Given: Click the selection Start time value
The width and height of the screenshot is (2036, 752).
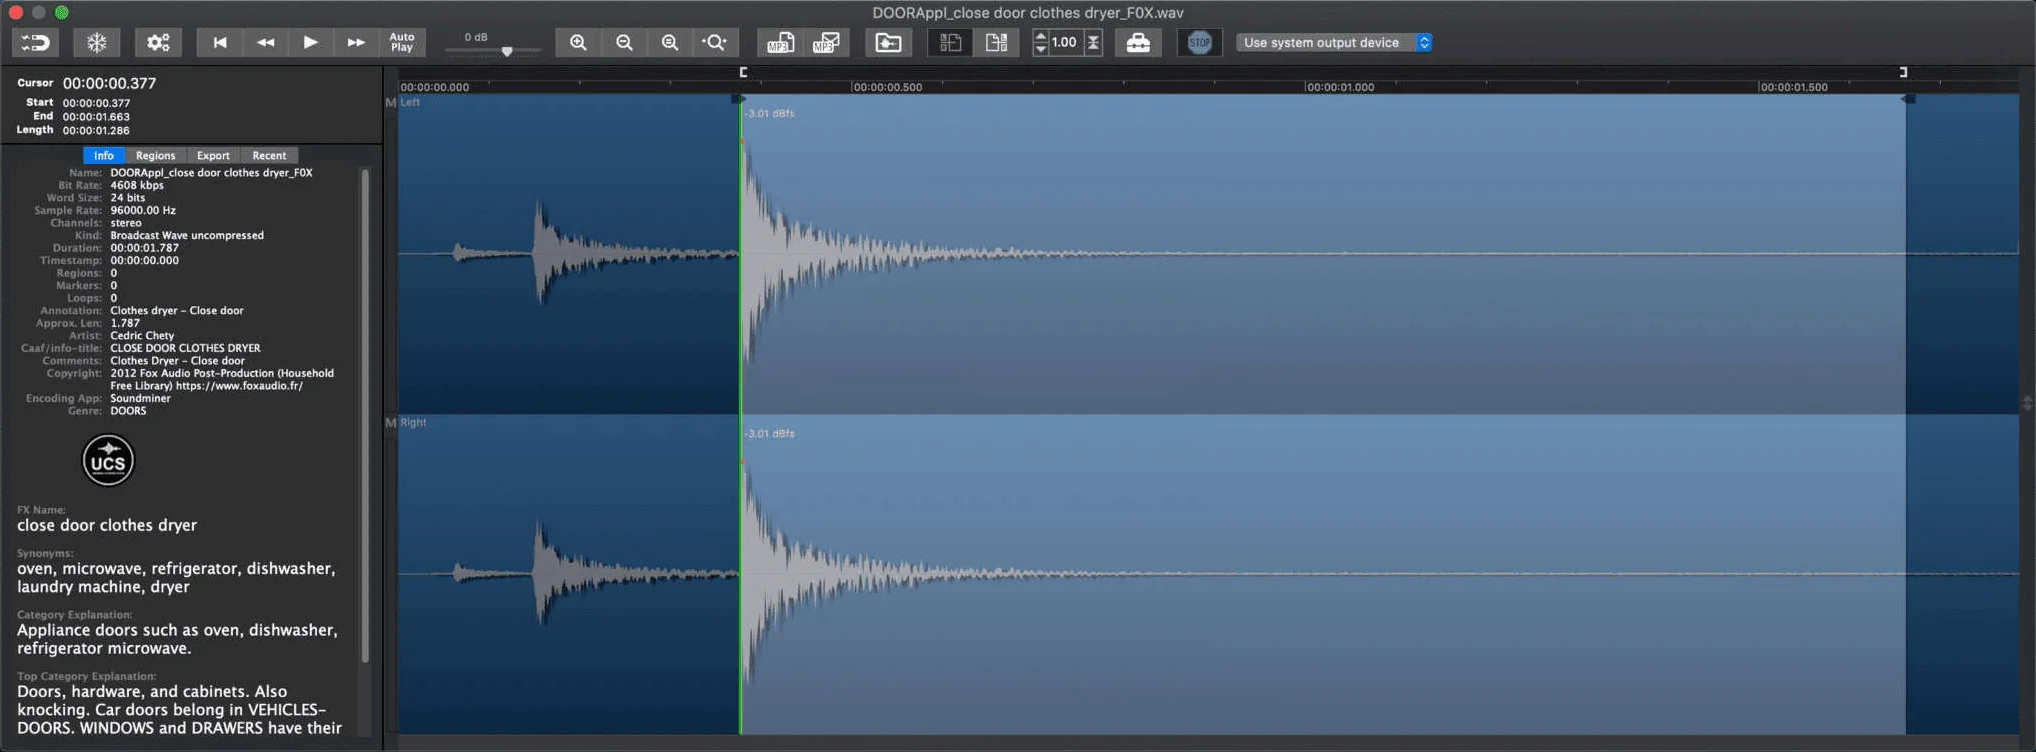Looking at the screenshot, I should [96, 103].
